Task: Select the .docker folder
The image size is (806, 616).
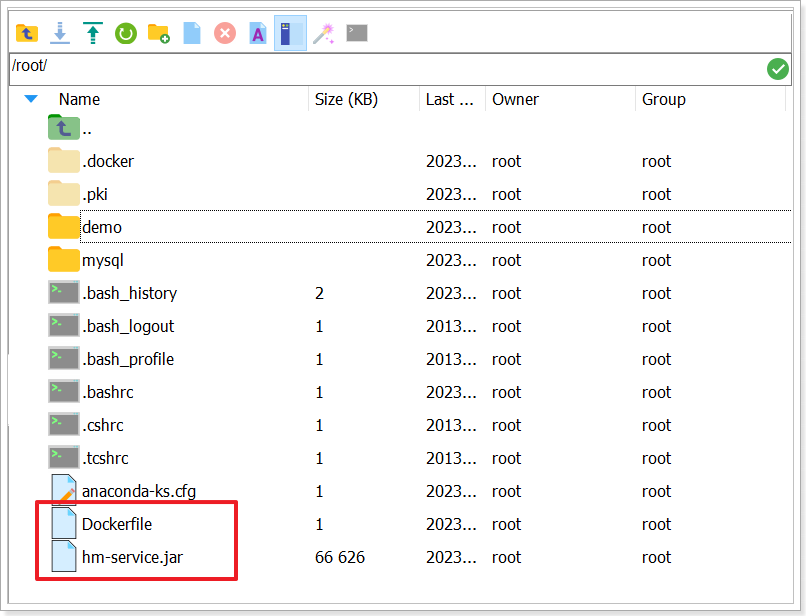Action: tap(419, 161)
